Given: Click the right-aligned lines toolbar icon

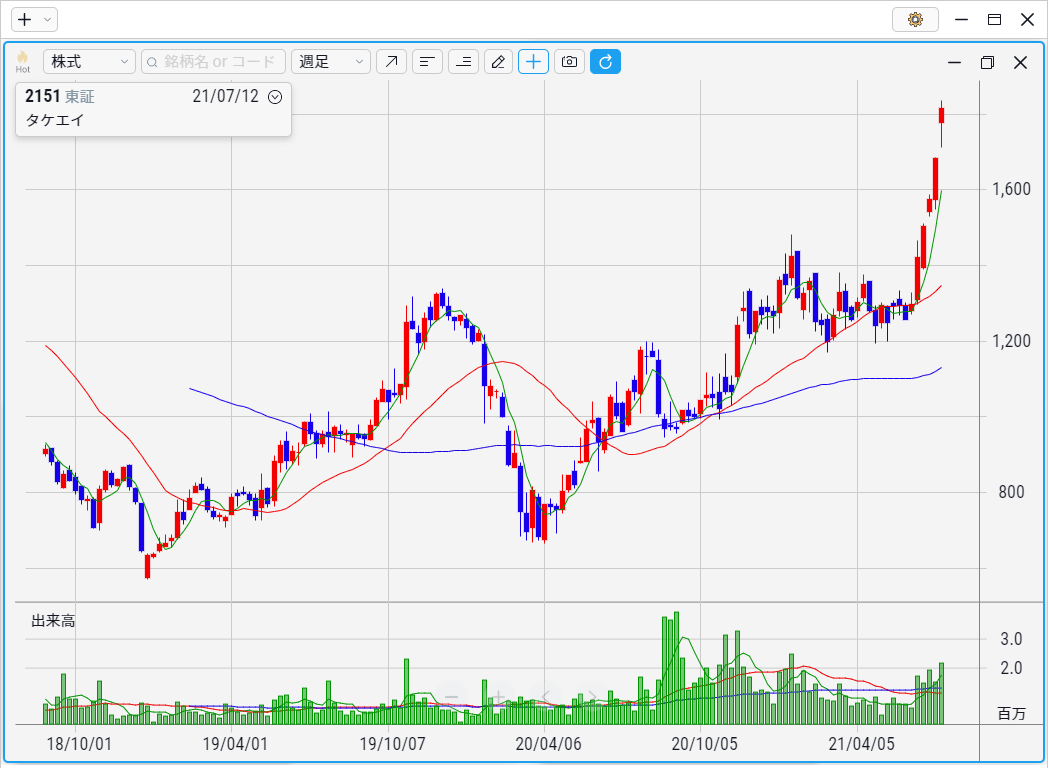Looking at the screenshot, I should (463, 62).
